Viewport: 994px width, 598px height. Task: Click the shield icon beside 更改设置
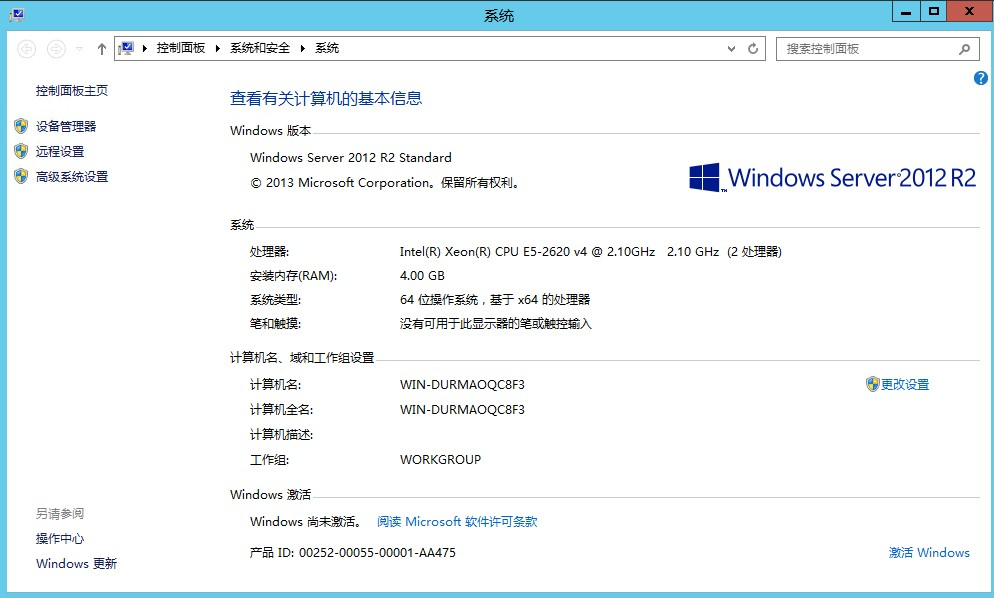(872, 384)
